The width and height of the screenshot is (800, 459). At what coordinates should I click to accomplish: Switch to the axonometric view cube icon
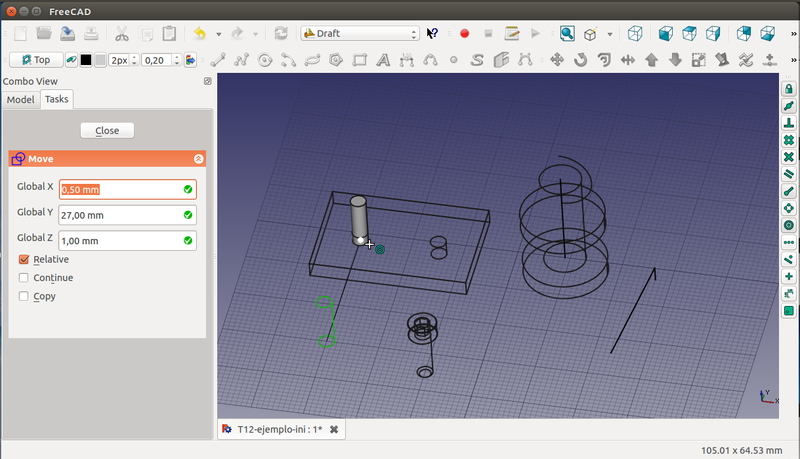click(x=634, y=34)
